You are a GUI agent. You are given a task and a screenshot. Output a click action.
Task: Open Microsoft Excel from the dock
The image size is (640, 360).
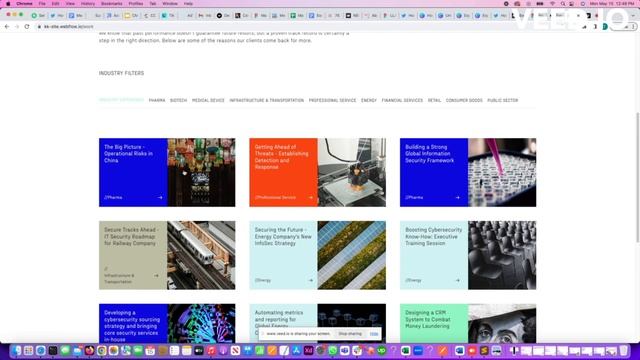[406, 351]
